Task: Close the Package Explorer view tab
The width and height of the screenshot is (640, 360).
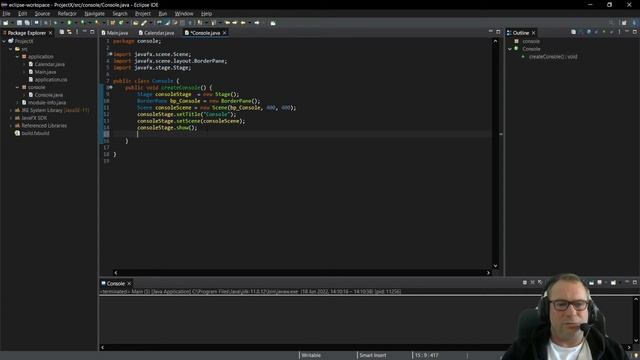Action: (51, 33)
